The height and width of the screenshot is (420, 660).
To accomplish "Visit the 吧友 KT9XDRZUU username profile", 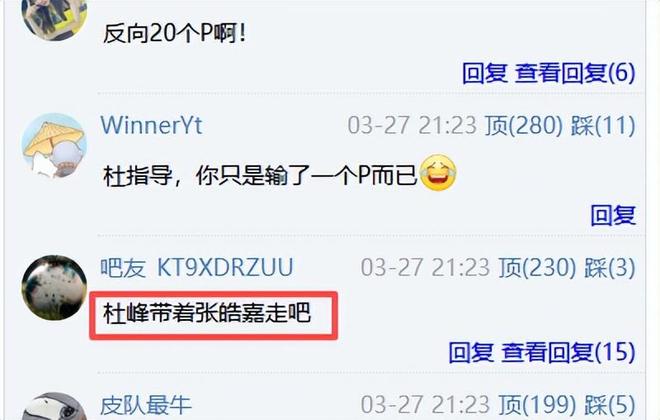I will pyautogui.click(x=197, y=267).
